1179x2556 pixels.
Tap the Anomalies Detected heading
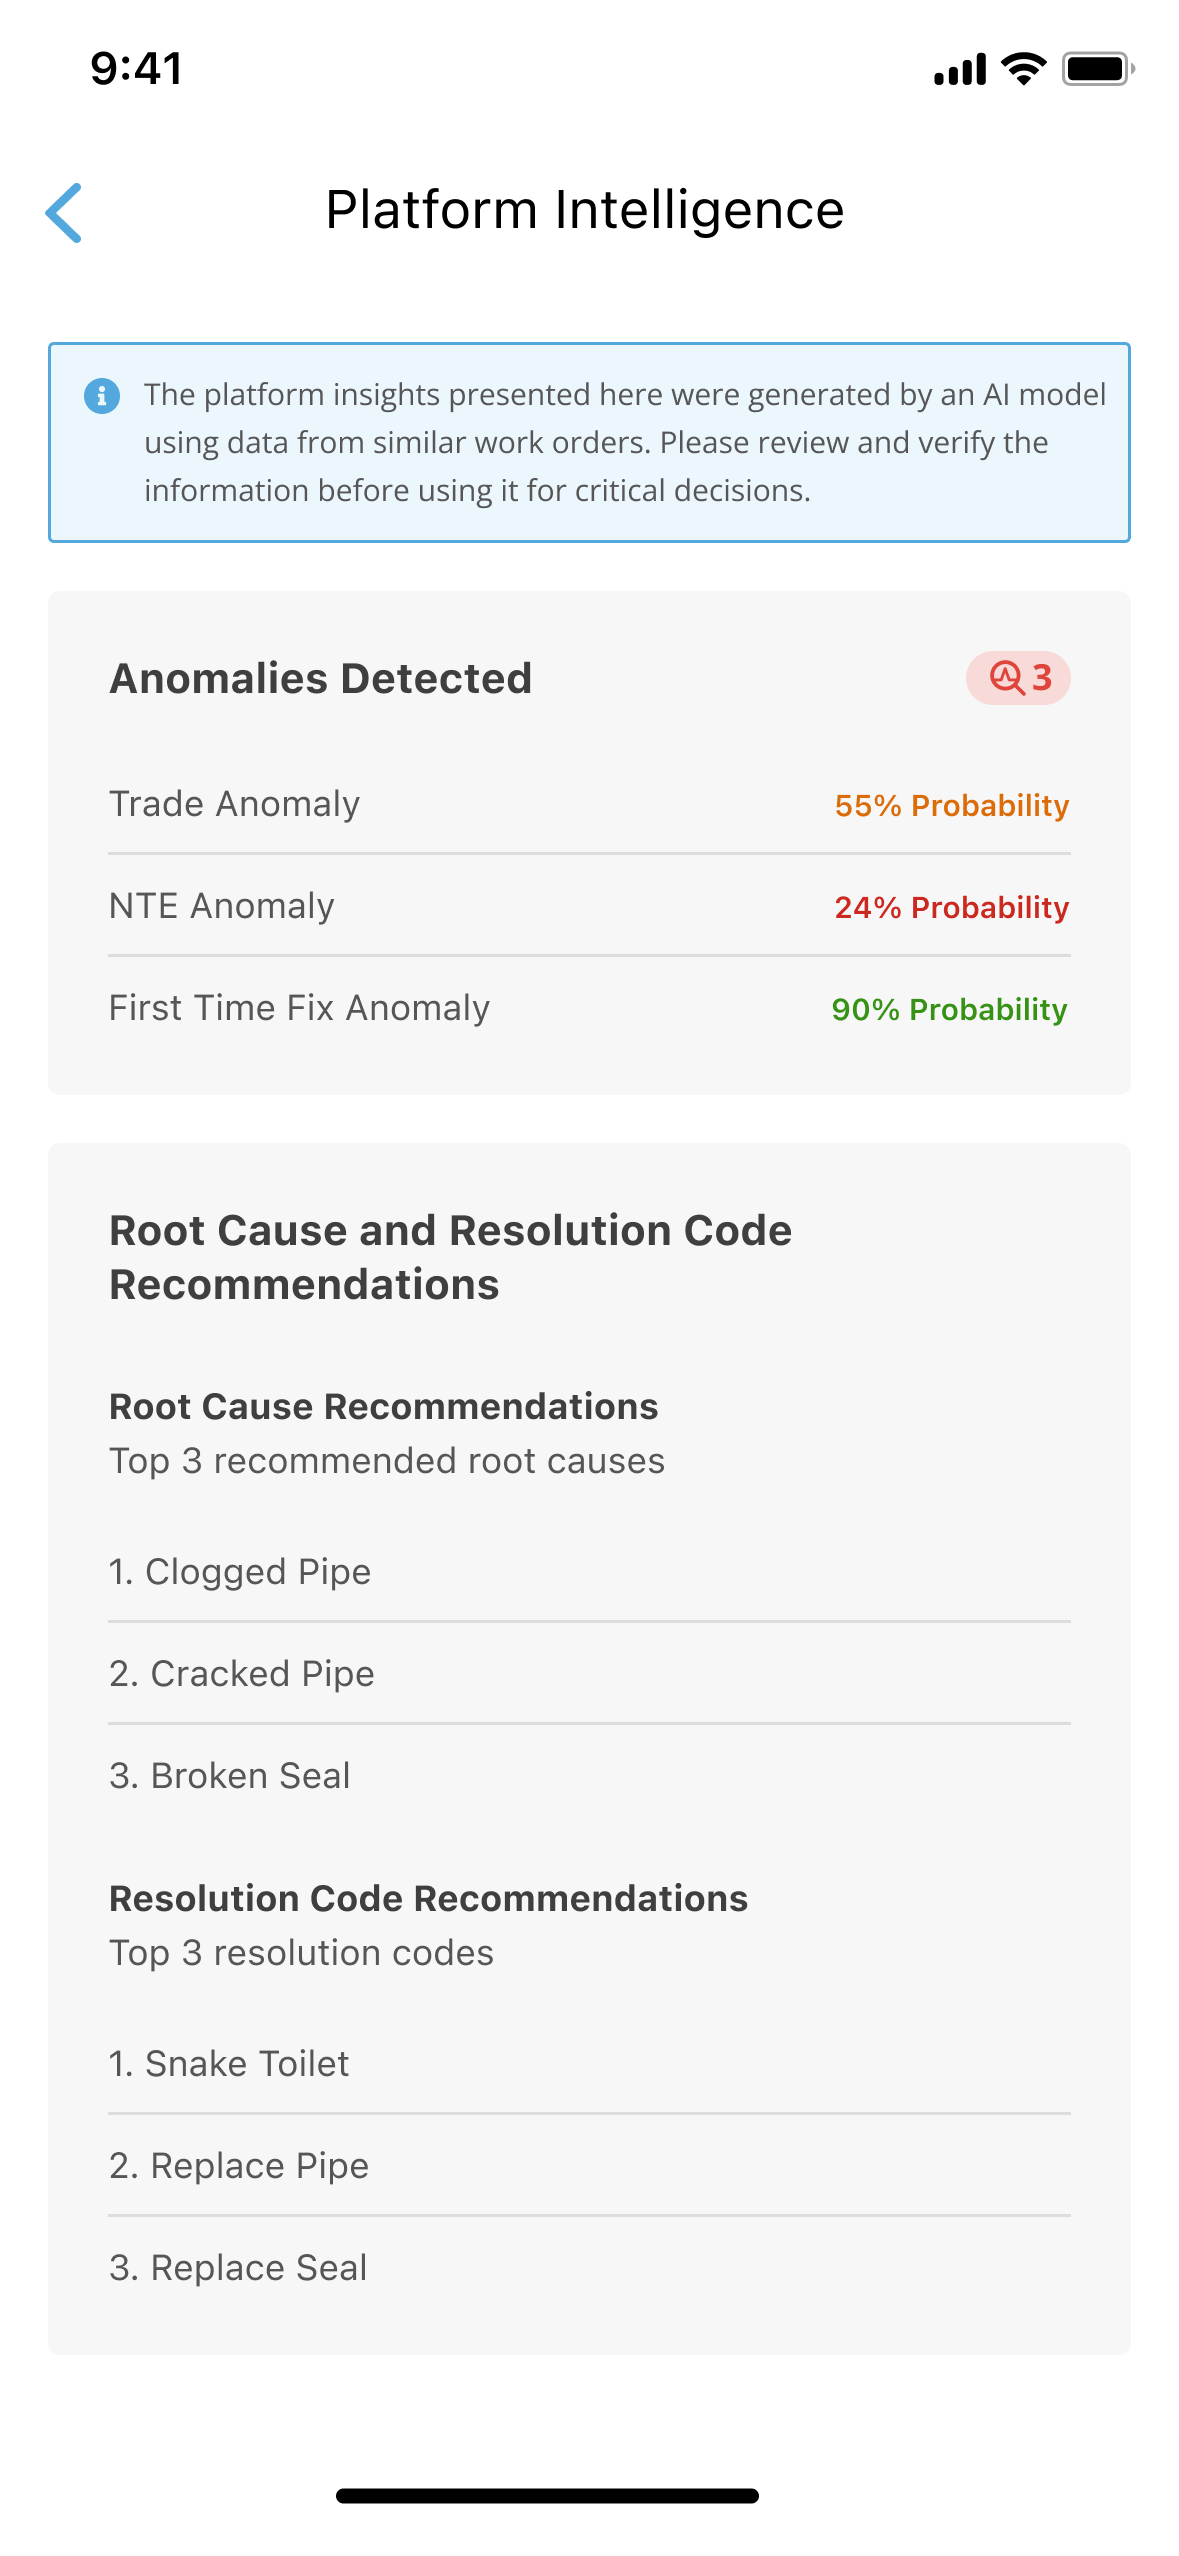(321, 678)
